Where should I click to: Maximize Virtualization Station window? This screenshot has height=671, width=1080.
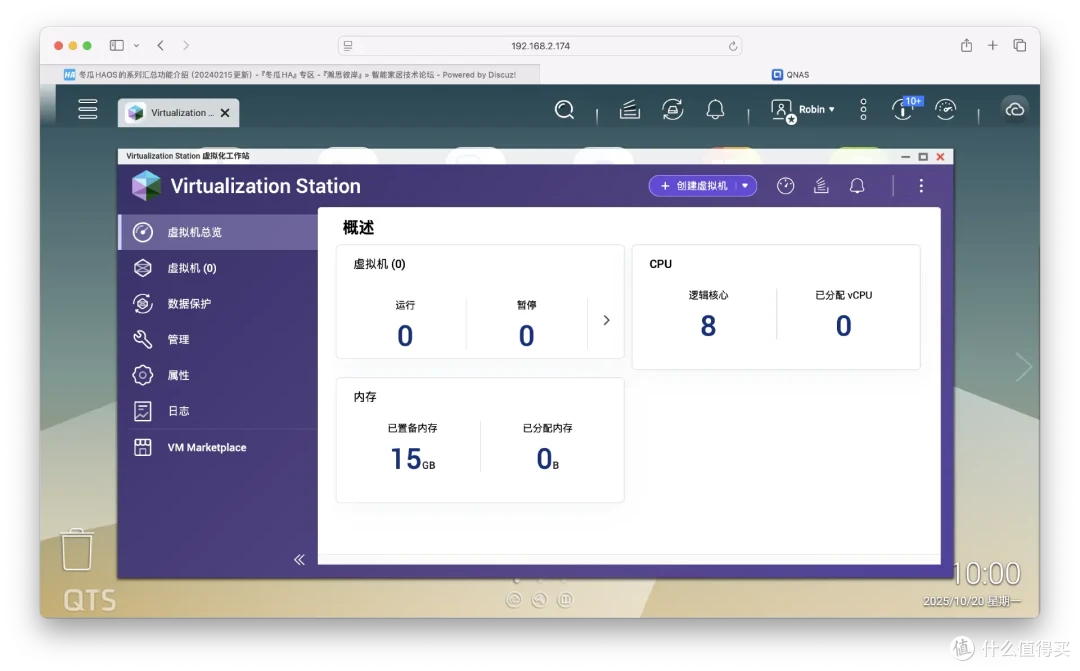click(923, 157)
